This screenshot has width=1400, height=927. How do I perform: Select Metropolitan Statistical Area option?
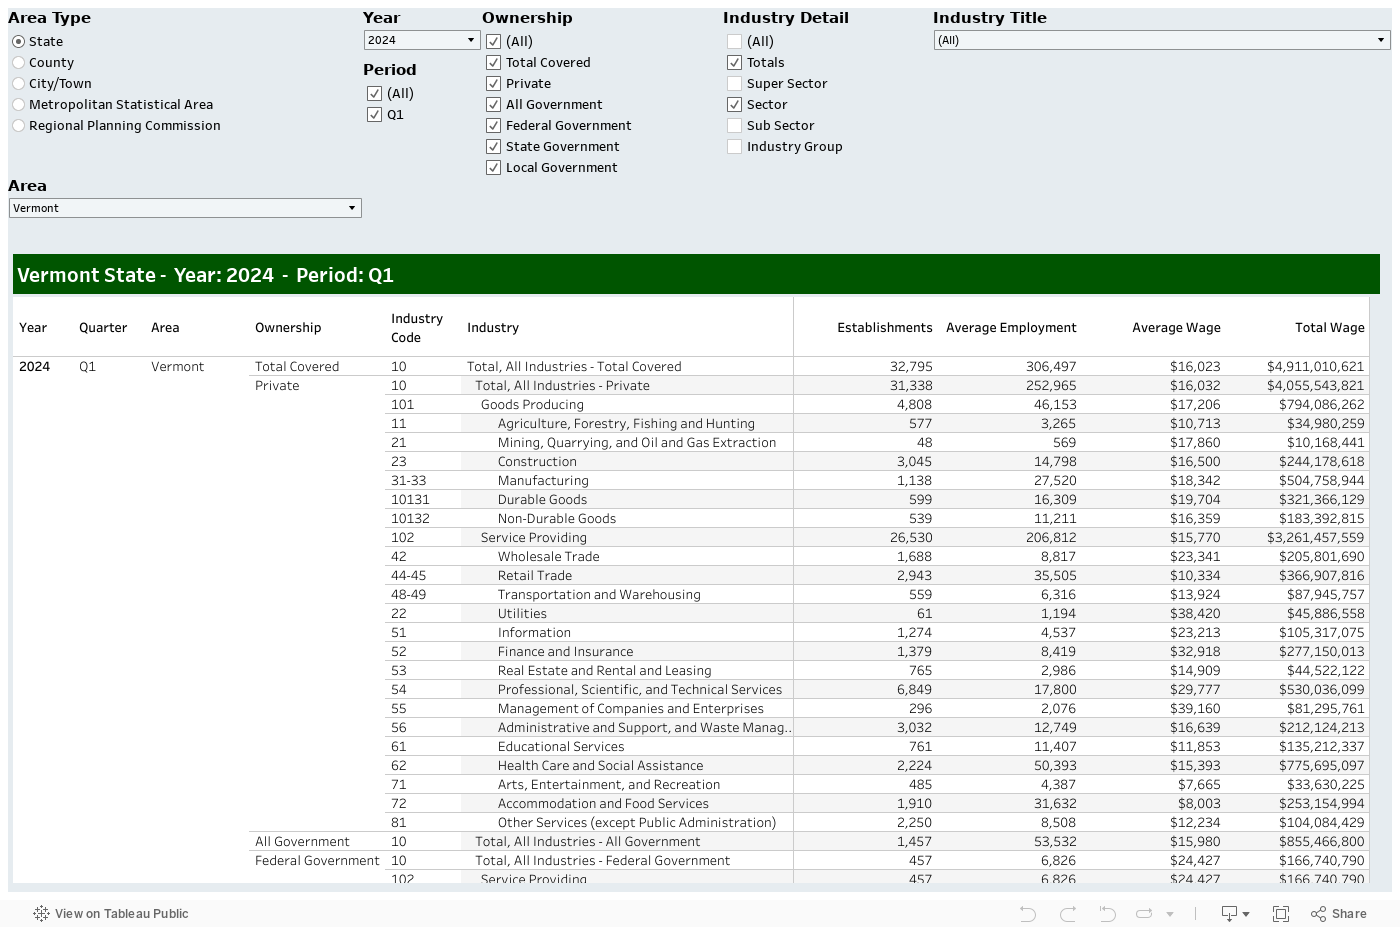tap(19, 104)
